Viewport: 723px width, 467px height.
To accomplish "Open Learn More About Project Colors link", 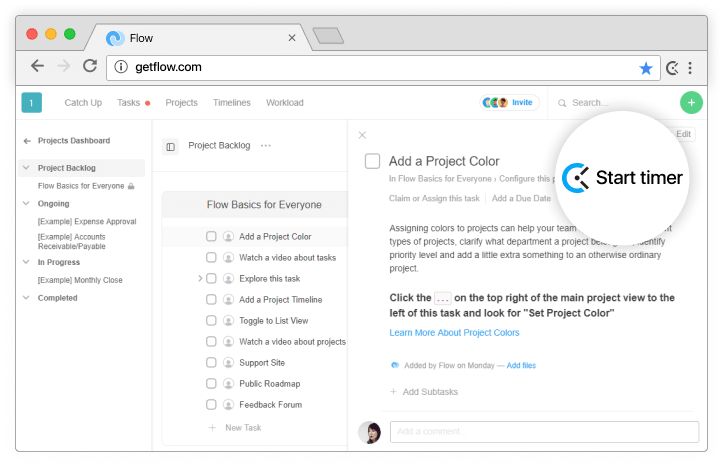I will [454, 333].
